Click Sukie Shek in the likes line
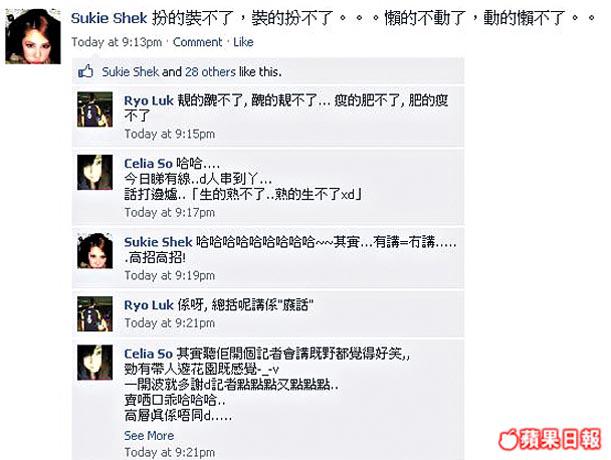Screen dimensions: 611x460 pos(130,72)
